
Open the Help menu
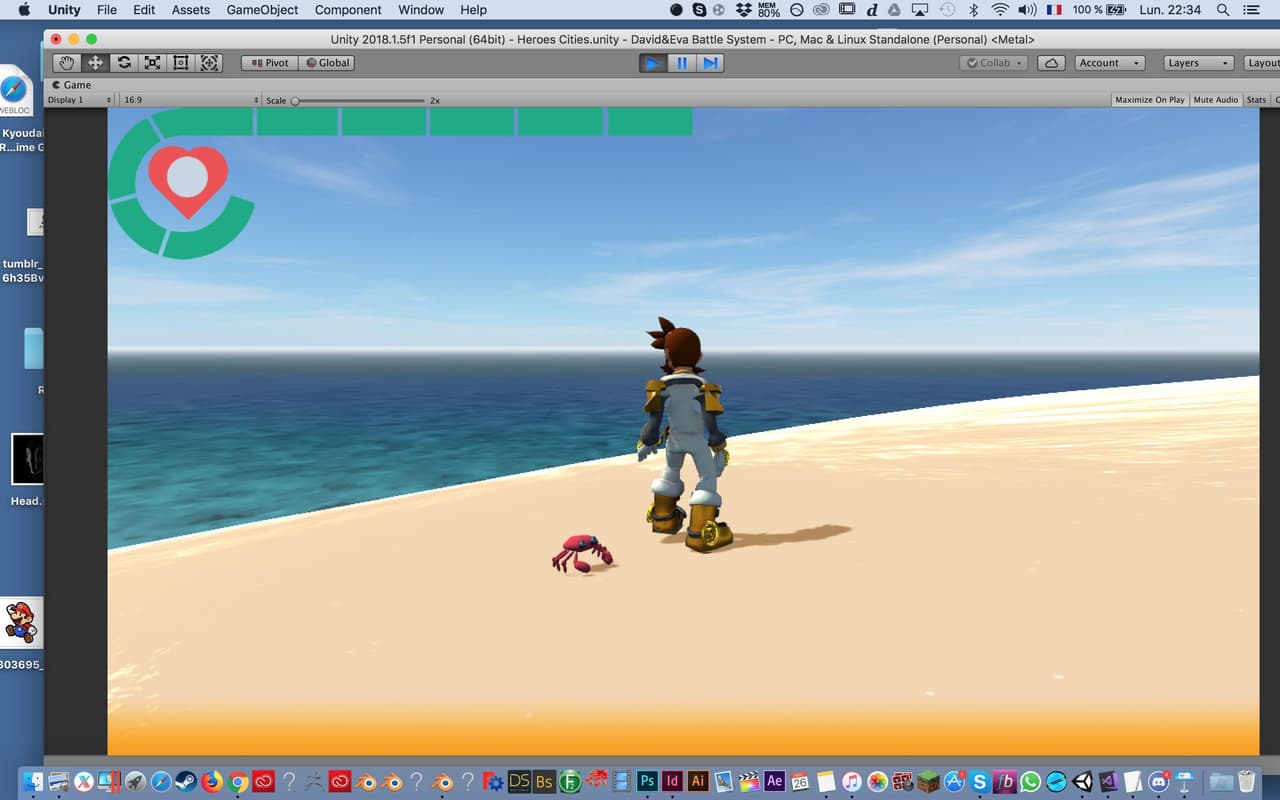(x=473, y=10)
